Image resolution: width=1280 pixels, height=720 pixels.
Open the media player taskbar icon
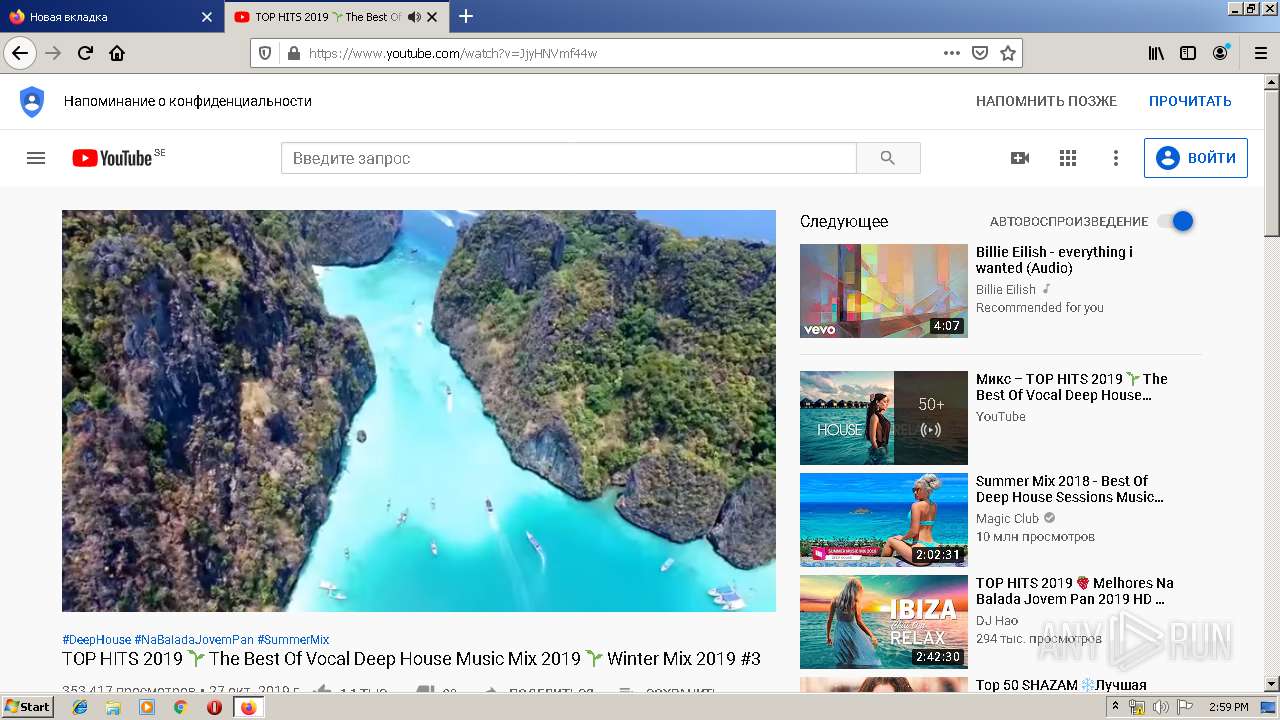147,707
